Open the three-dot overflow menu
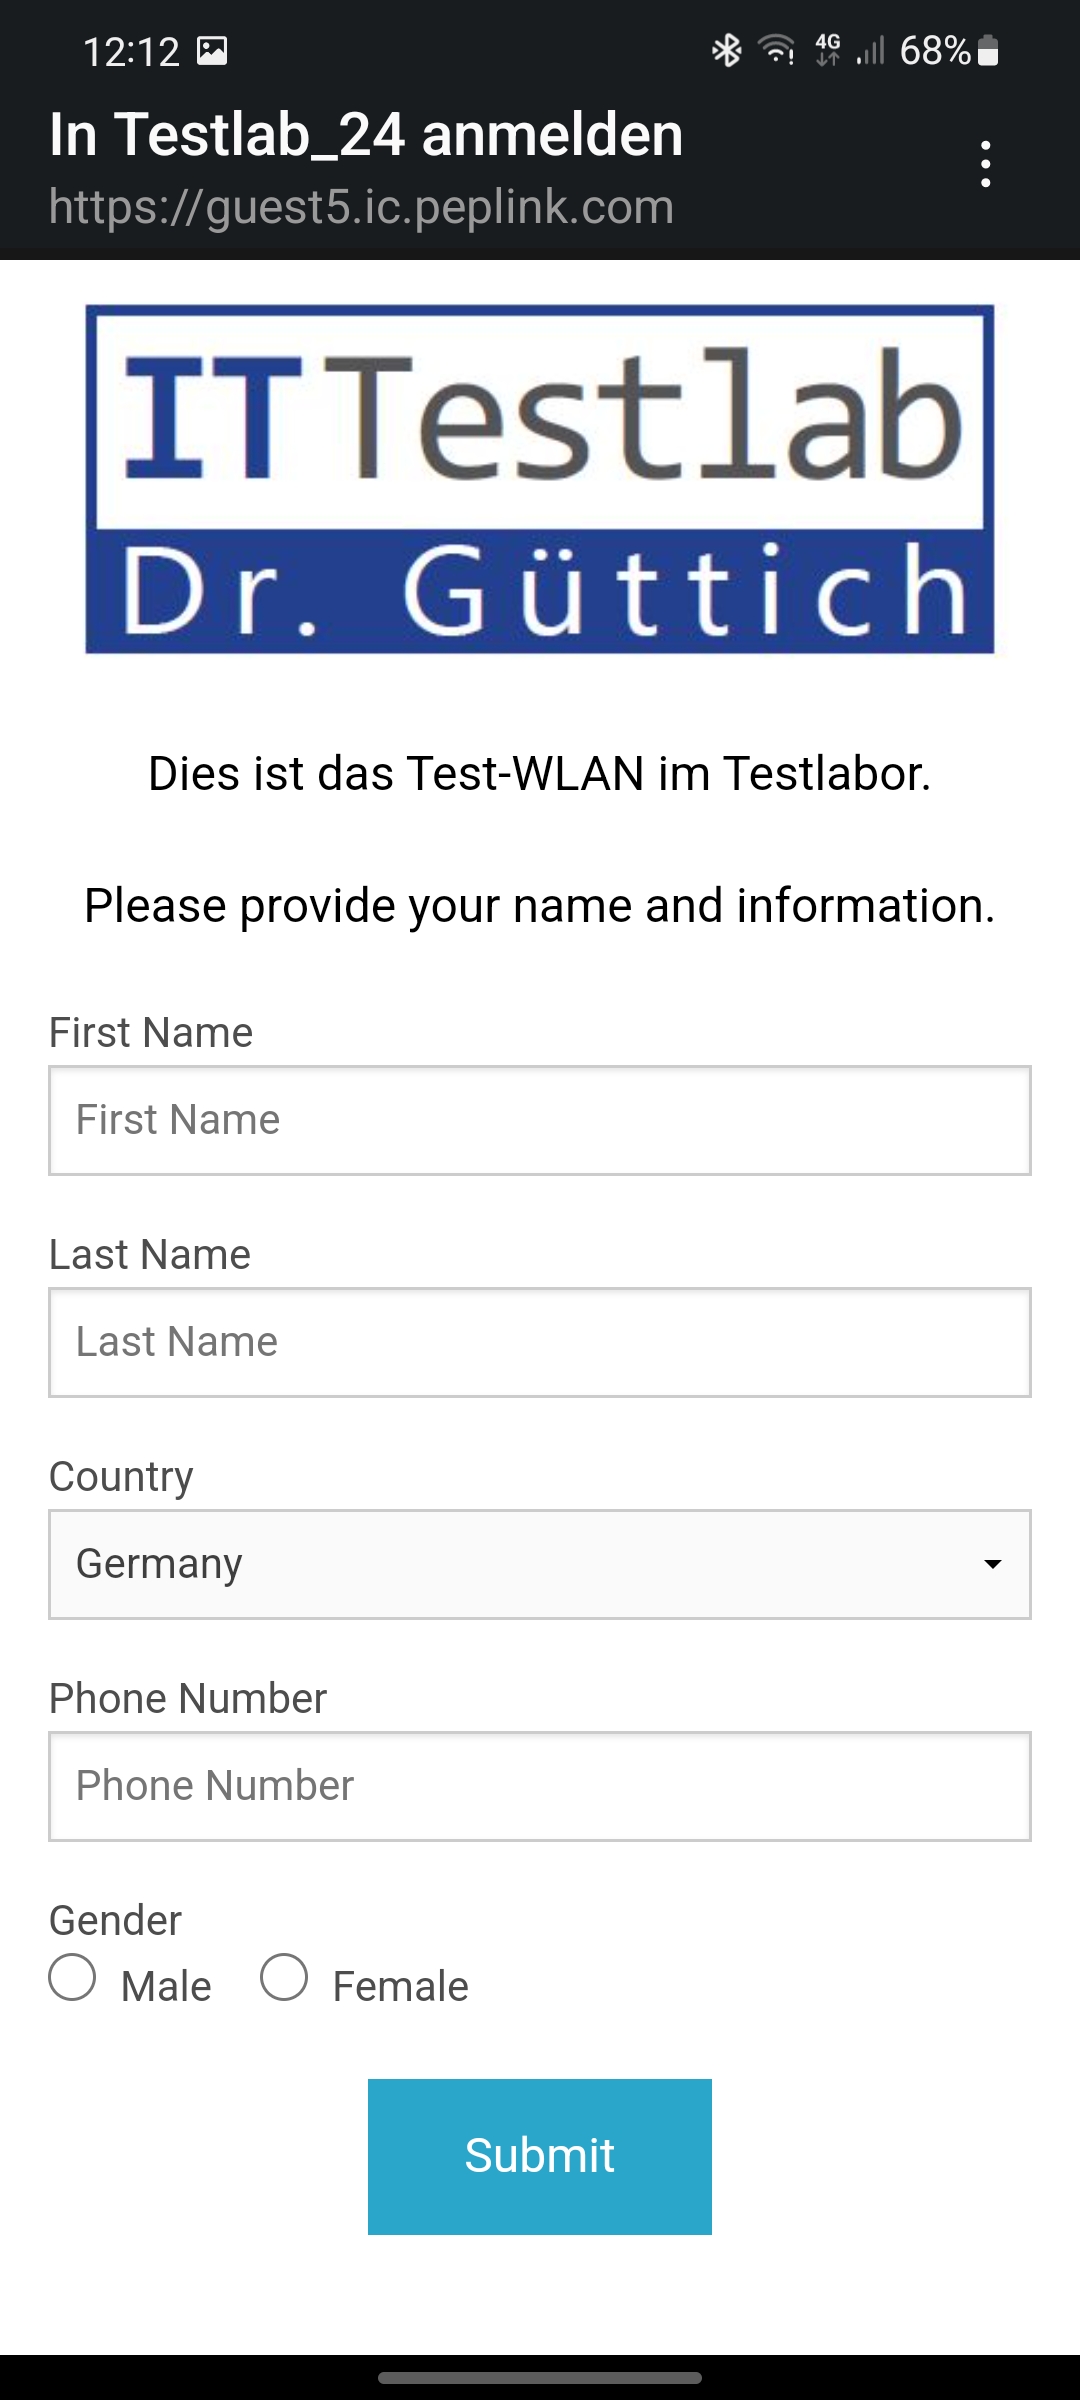The width and height of the screenshot is (1080, 2400). (986, 164)
